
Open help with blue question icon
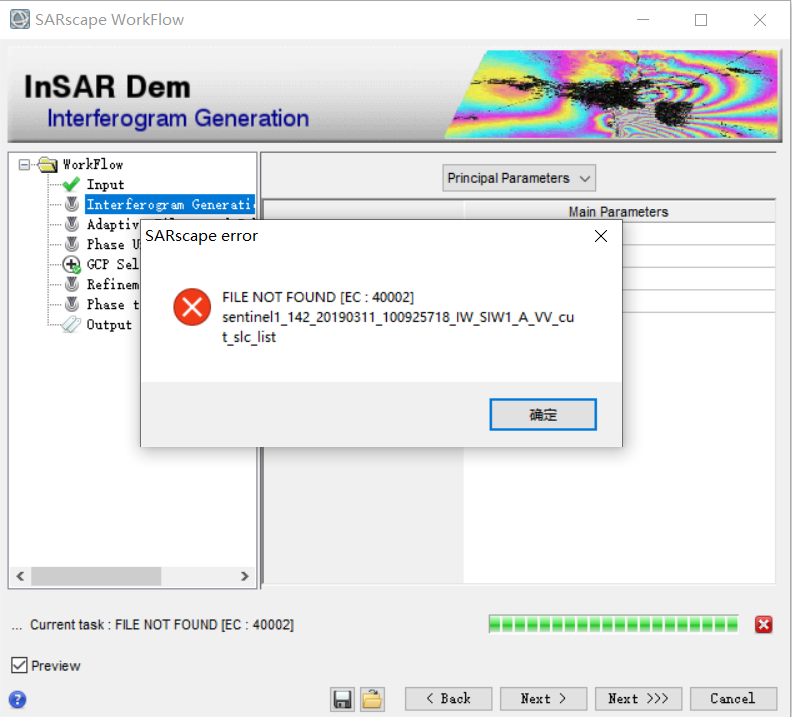coord(18,700)
